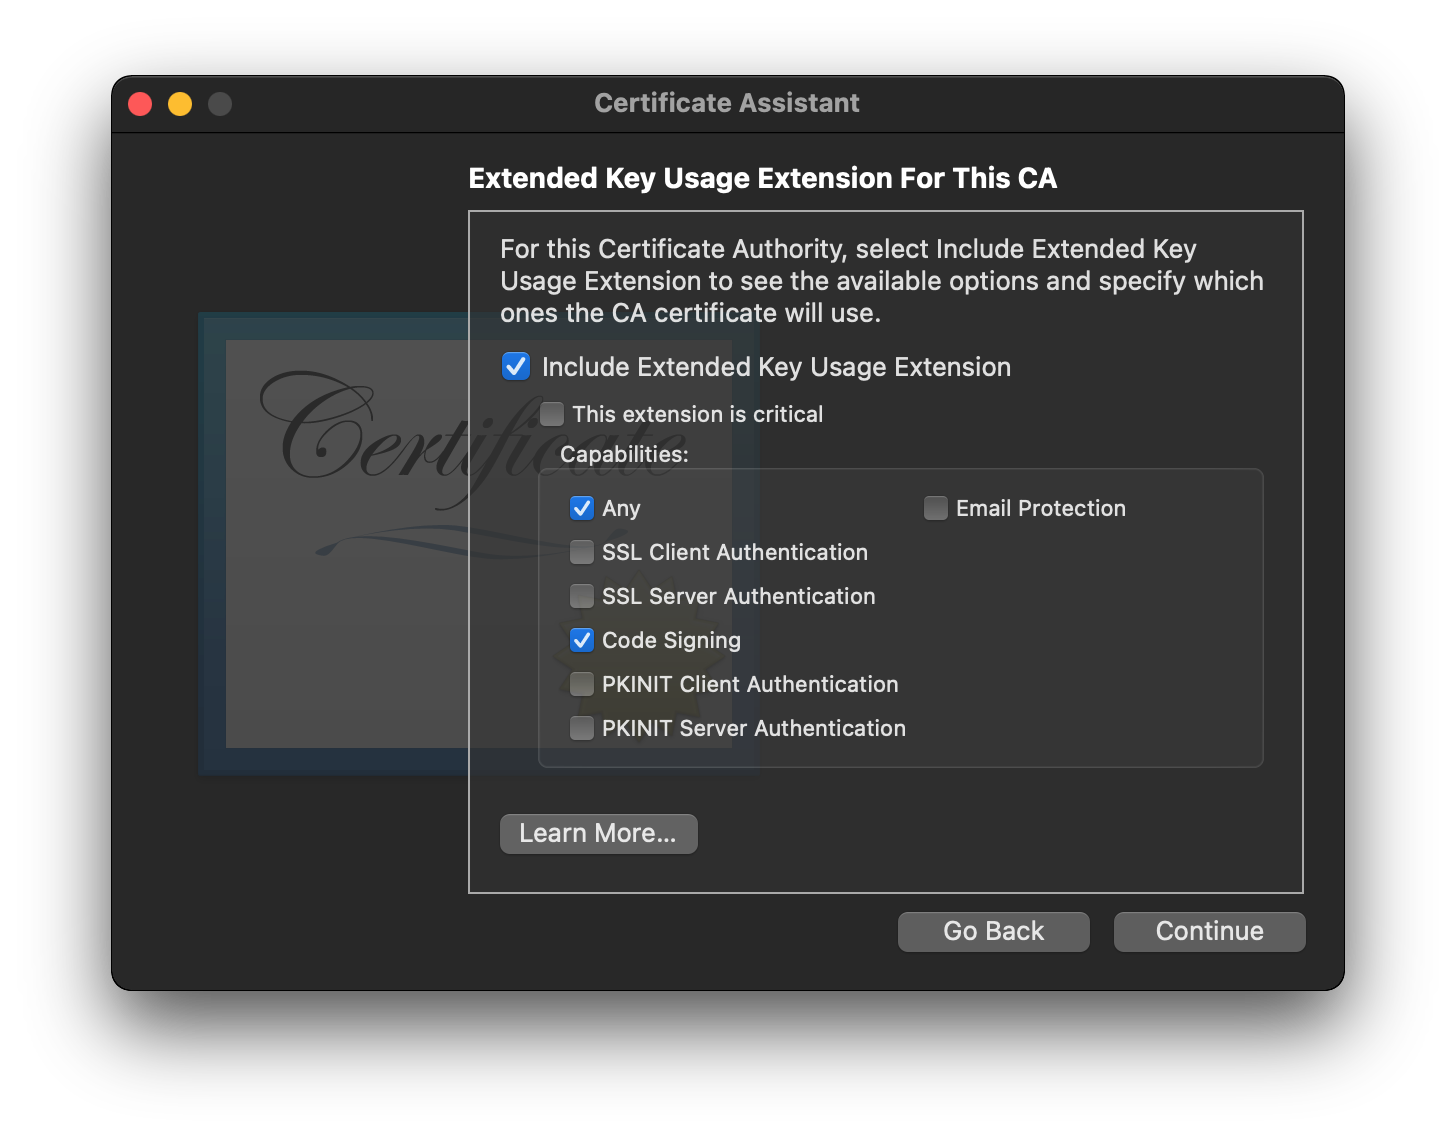Close the Certificate Assistant window
The width and height of the screenshot is (1456, 1138).
click(x=140, y=104)
